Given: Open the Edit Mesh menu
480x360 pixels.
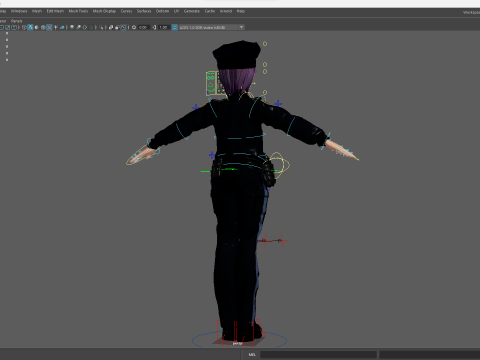Looking at the screenshot, I should (55, 11).
